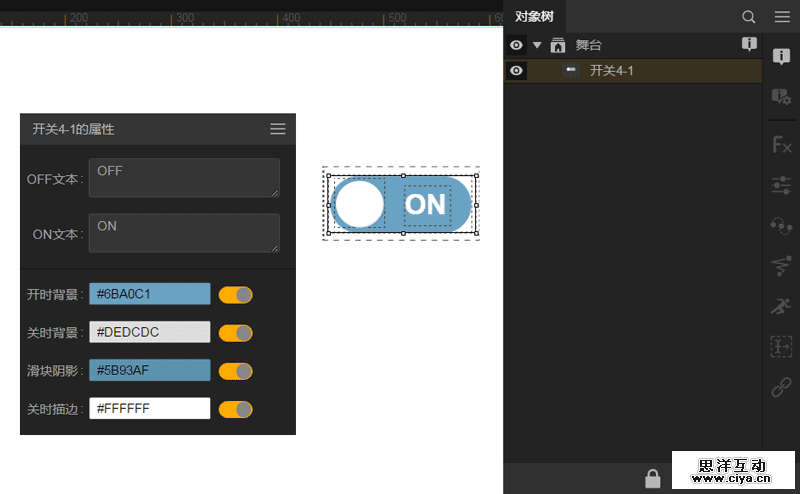Toggle the 开时背景 switch off
800x494 pixels.
tap(236, 294)
